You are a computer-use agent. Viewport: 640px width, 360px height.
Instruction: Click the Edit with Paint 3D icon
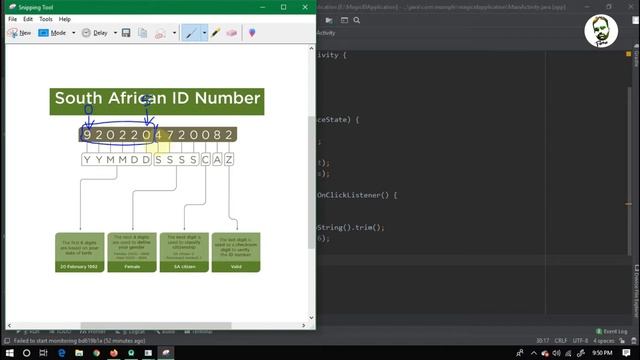click(x=252, y=33)
